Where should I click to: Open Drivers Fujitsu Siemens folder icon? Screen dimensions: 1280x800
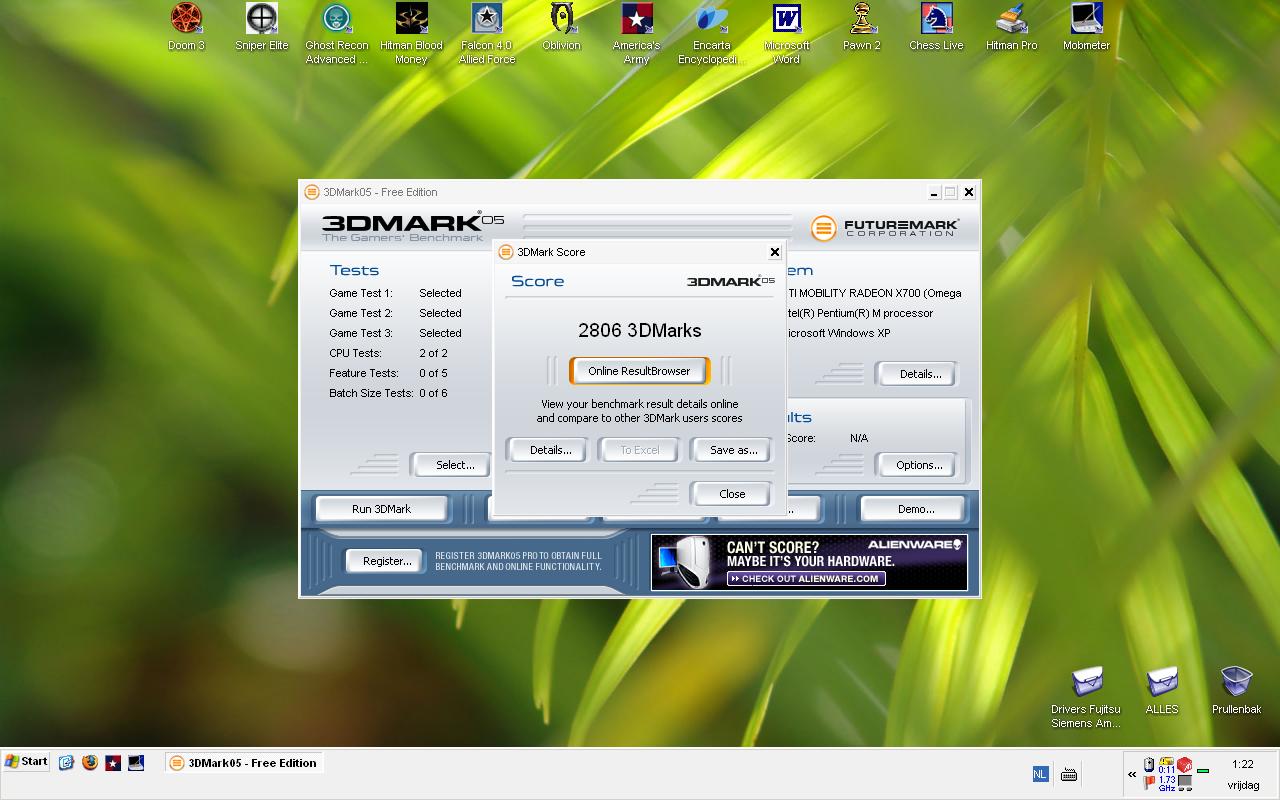(1086, 697)
